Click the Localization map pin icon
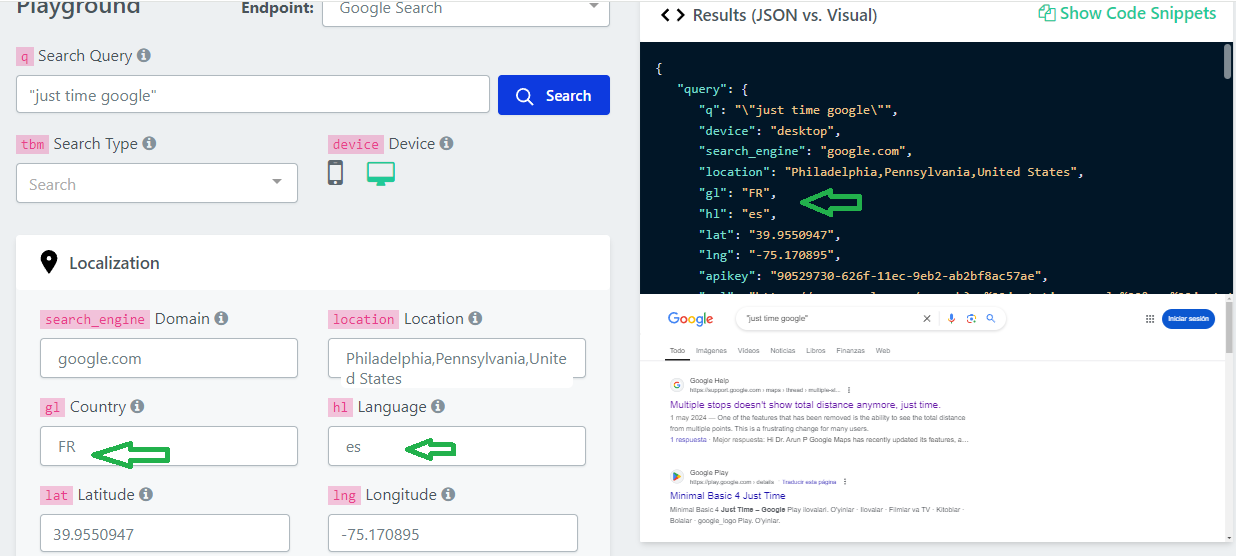The width and height of the screenshot is (1236, 556). click(48, 263)
